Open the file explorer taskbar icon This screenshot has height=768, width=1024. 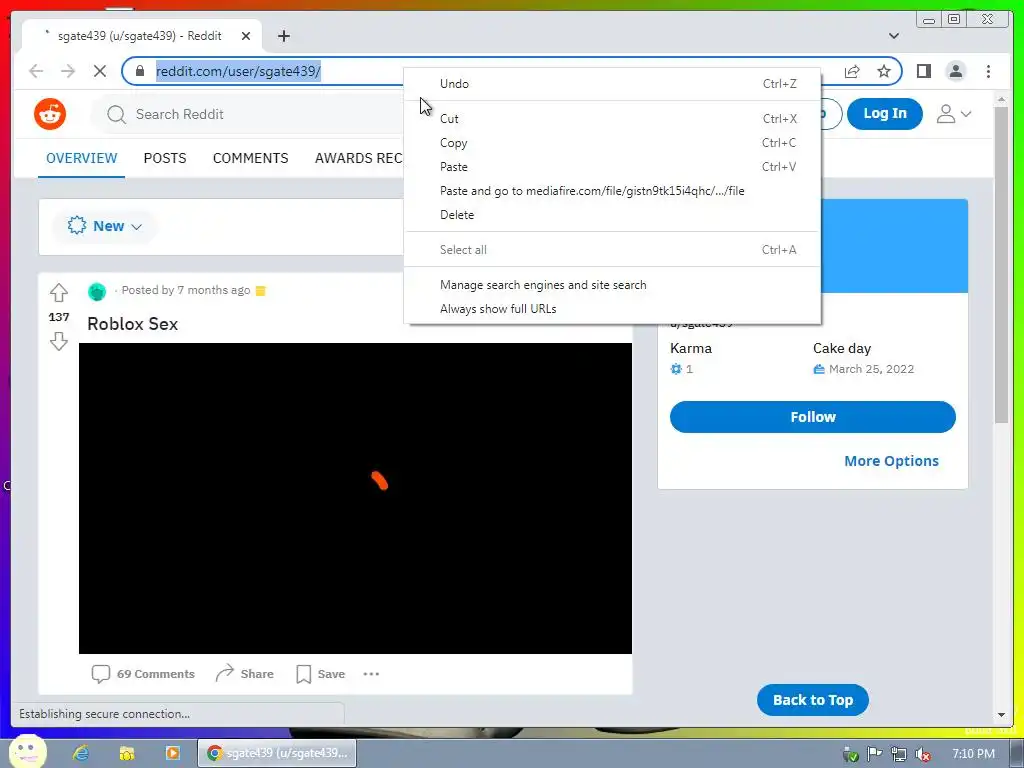pos(127,753)
